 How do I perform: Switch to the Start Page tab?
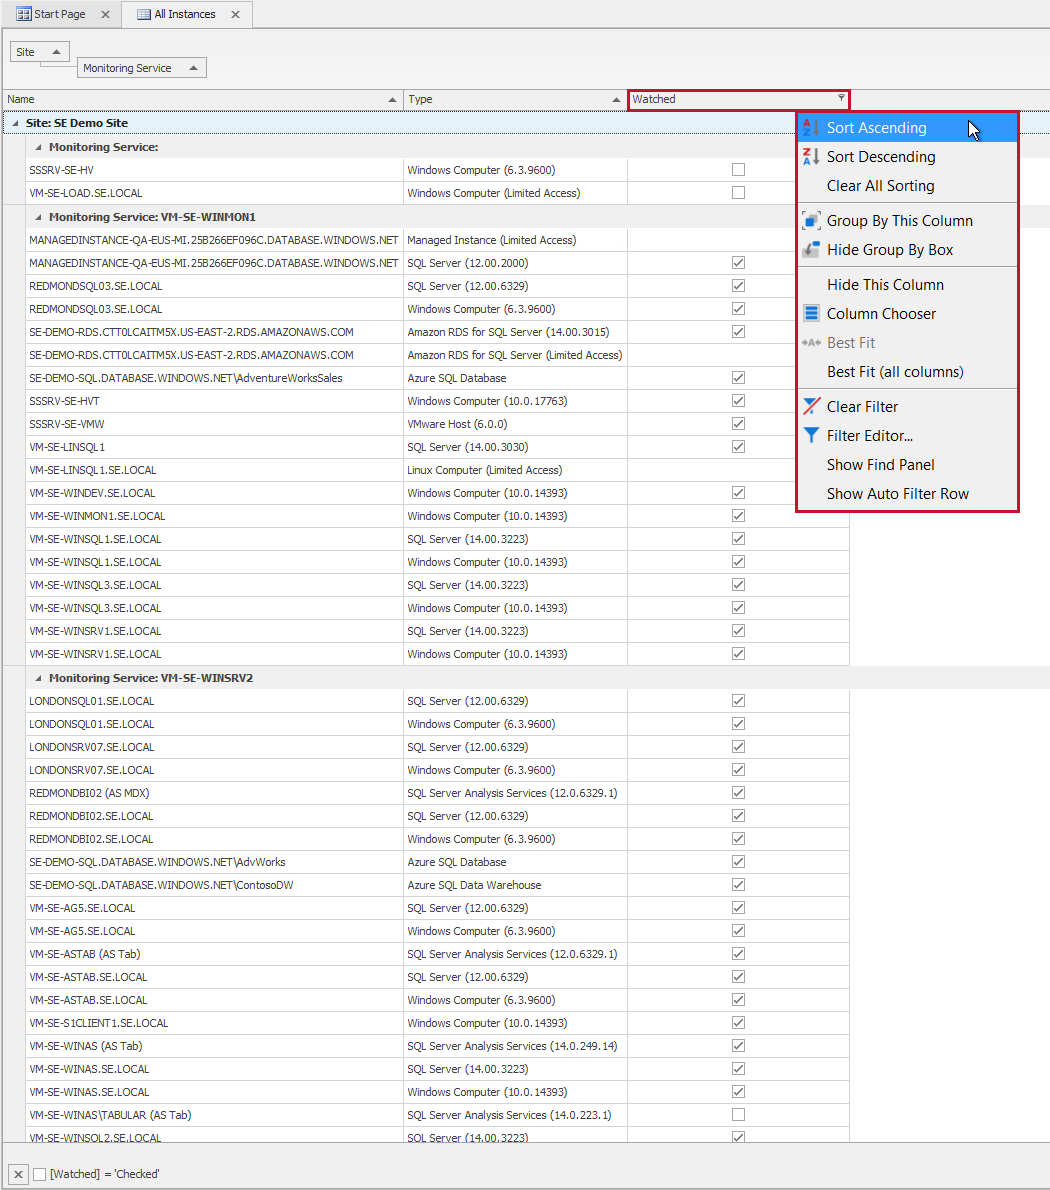point(55,14)
